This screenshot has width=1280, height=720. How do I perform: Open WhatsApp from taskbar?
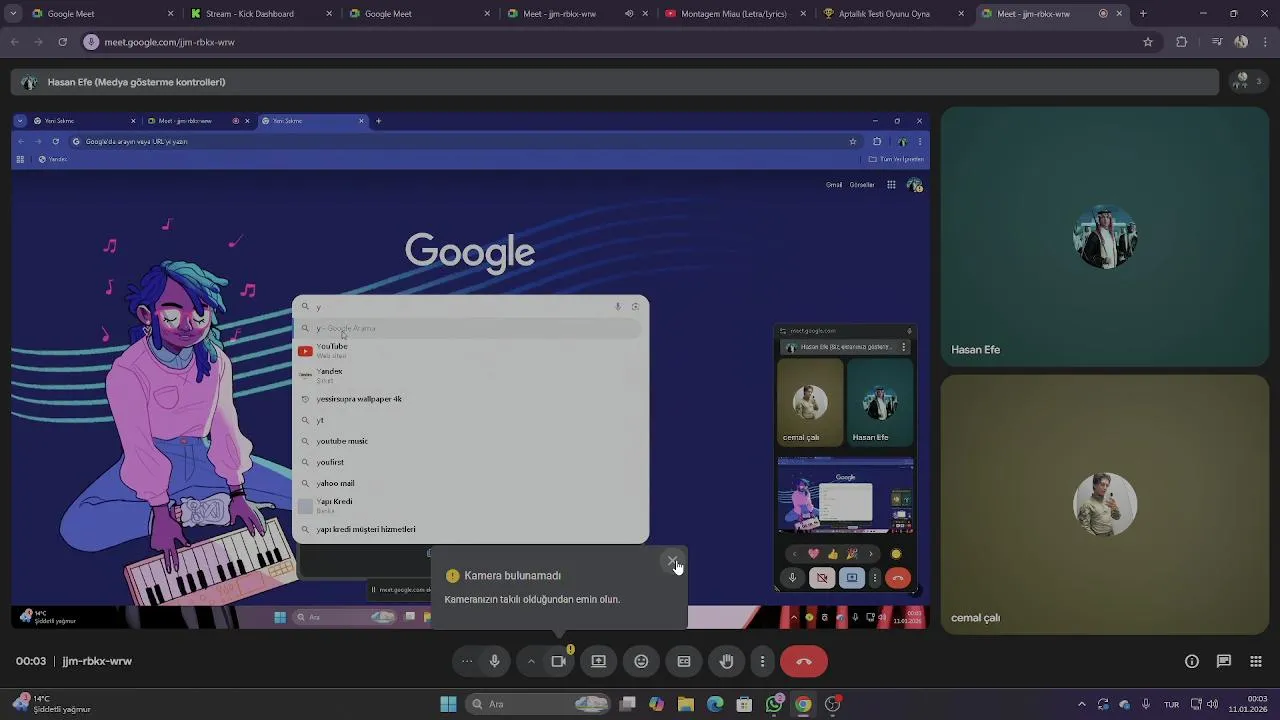[774, 704]
